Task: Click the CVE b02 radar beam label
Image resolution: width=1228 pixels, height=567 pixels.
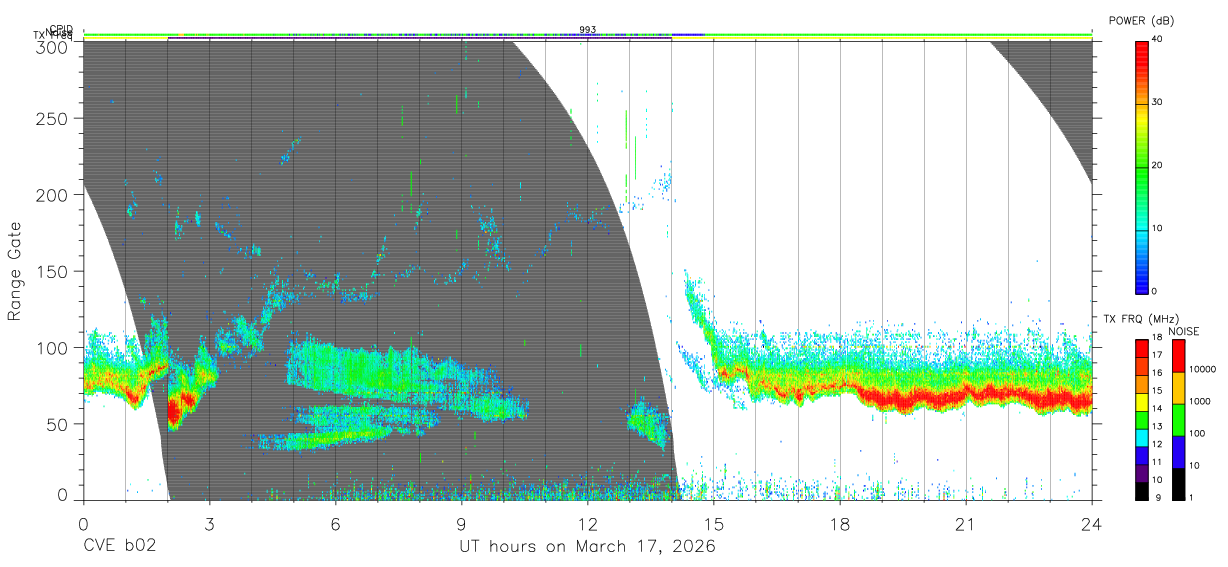Action: [119, 547]
